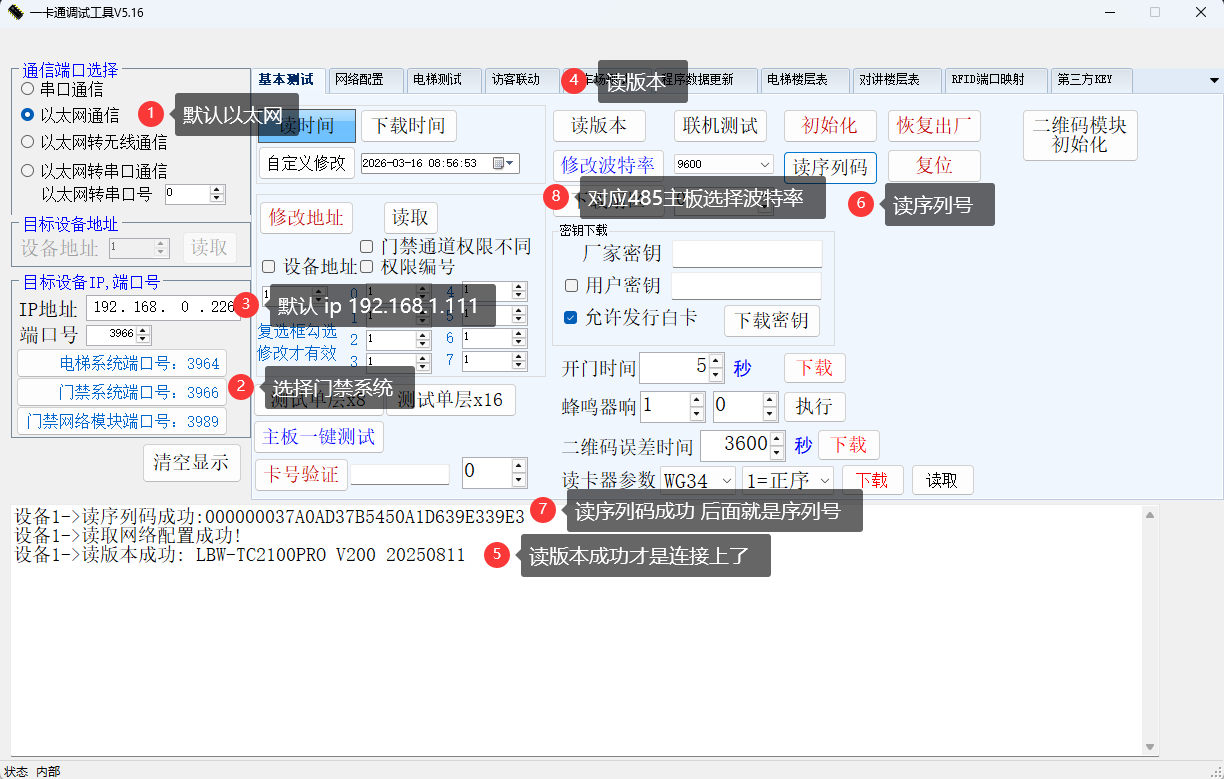Screen dimensions: 1224x779
Task: Show hidden tabs with the tab overflow arrow
Action: pyautogui.click(x=1215, y=80)
